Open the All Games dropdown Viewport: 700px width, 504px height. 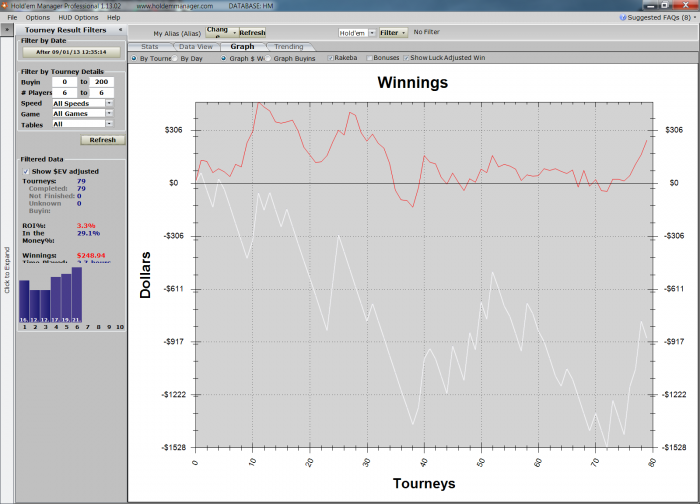(x=109, y=113)
